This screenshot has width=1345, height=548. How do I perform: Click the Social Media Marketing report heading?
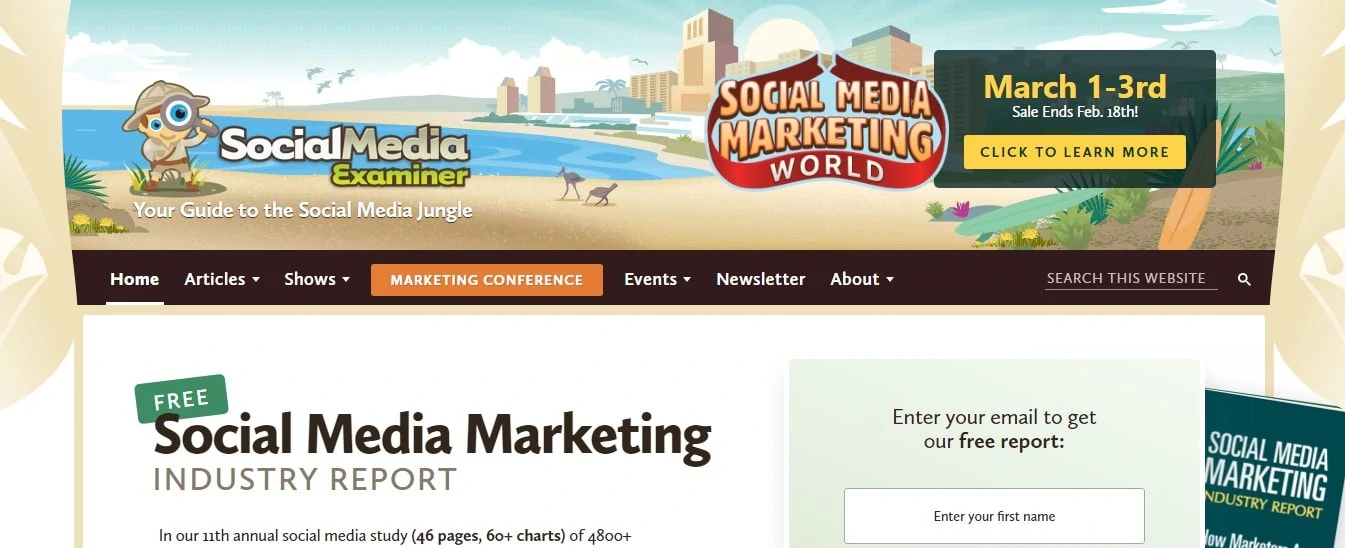coord(432,436)
